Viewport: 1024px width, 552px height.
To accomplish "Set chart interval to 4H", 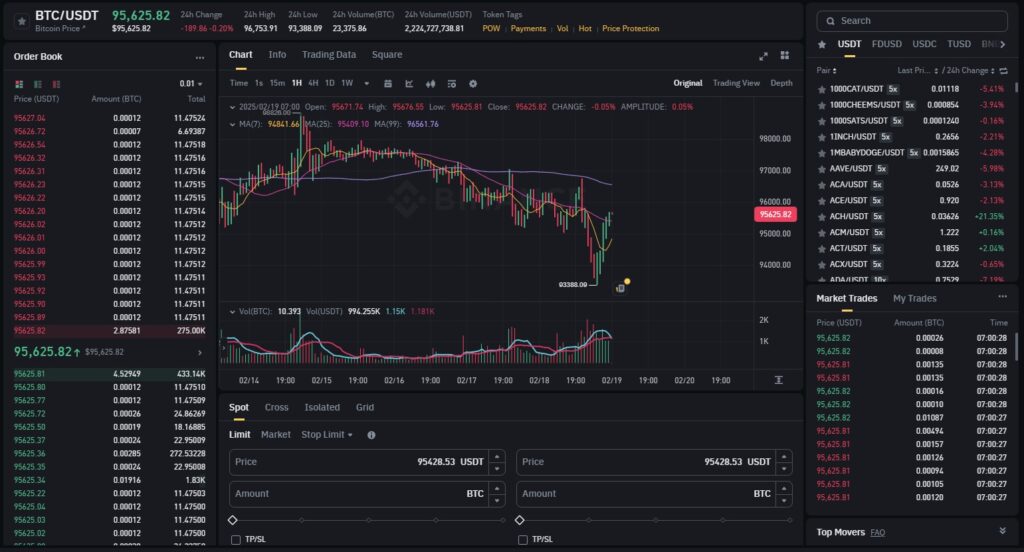I will point(313,84).
